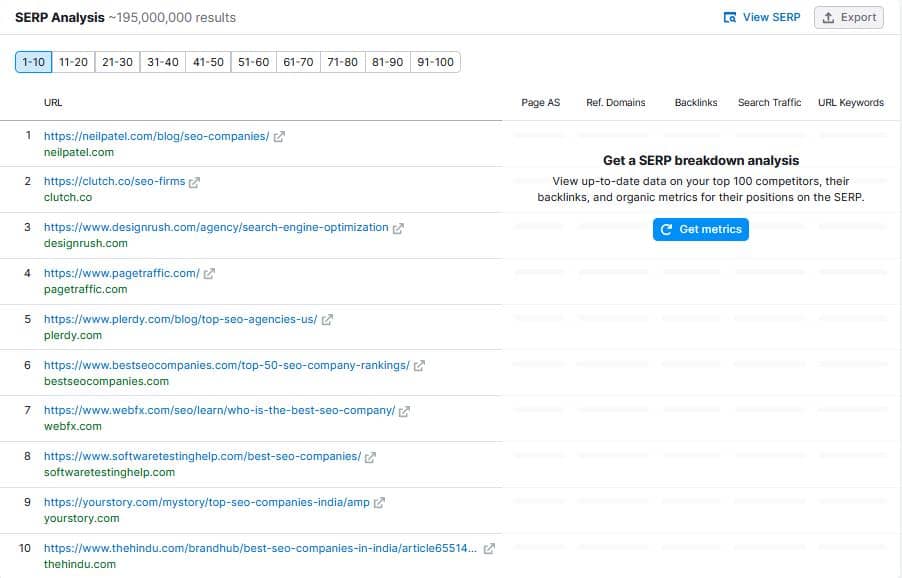902x578 pixels.
Task: Open the bestseocompanies.com top-50 rankings link
Action: 227,365
